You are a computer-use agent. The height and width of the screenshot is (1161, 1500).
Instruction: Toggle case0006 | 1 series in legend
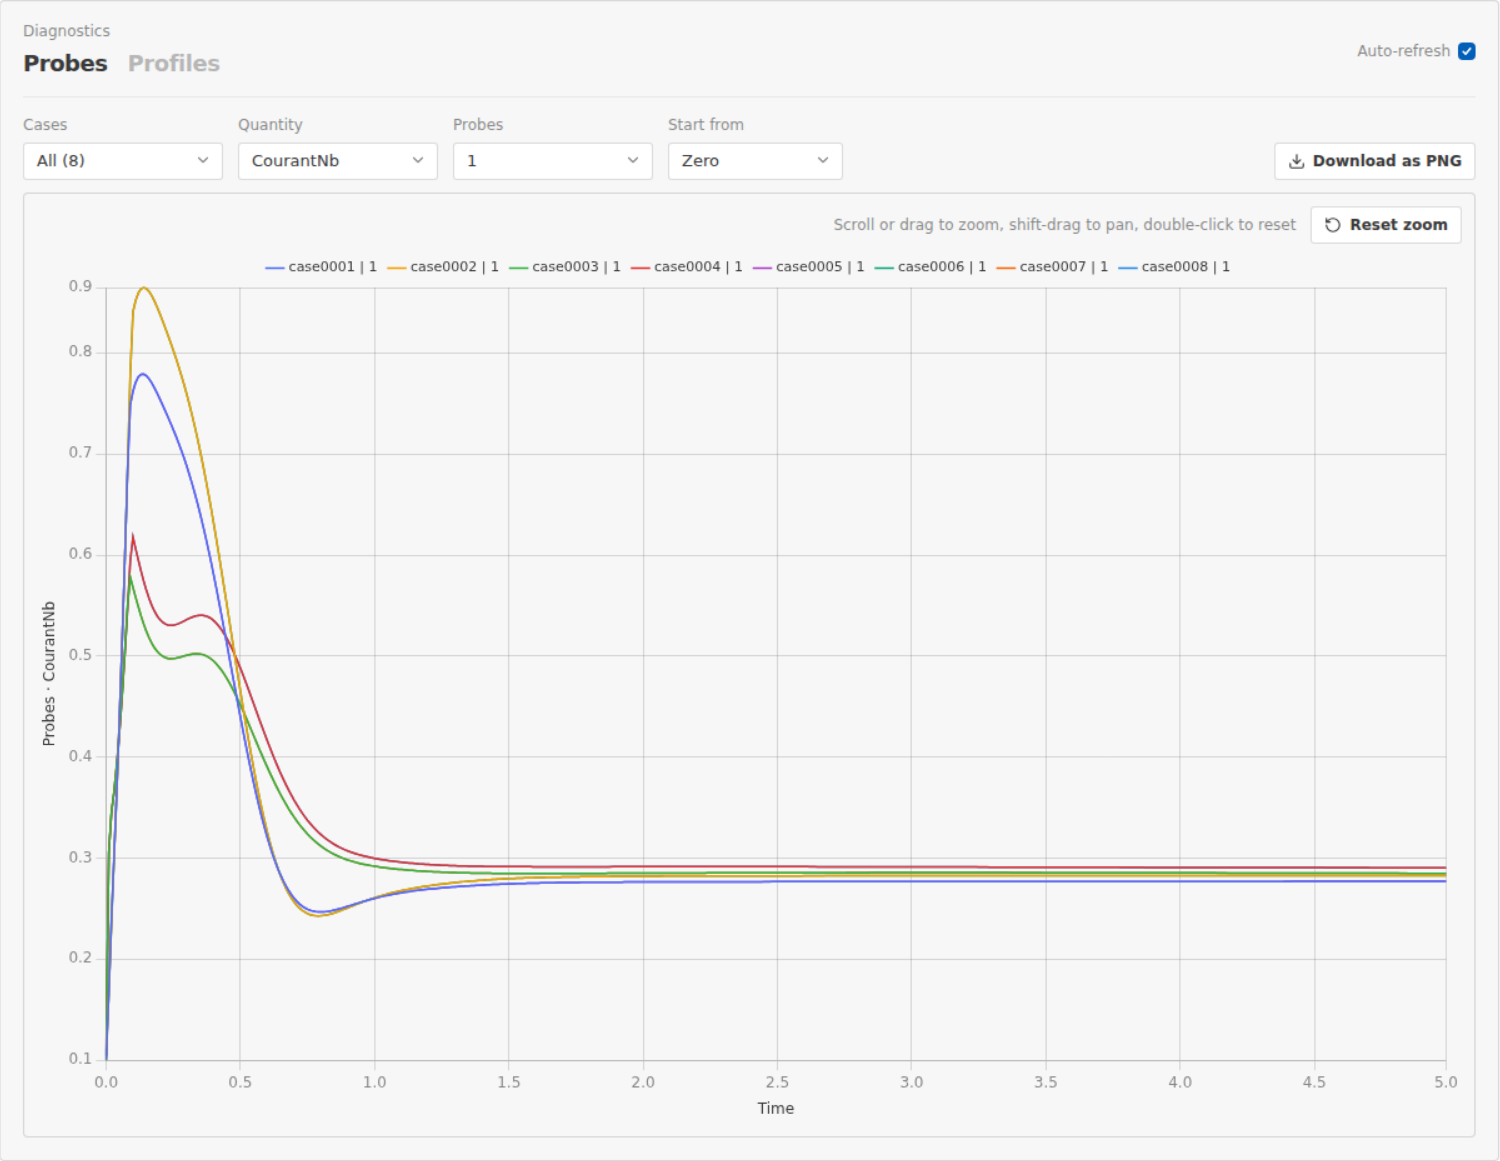tap(931, 267)
